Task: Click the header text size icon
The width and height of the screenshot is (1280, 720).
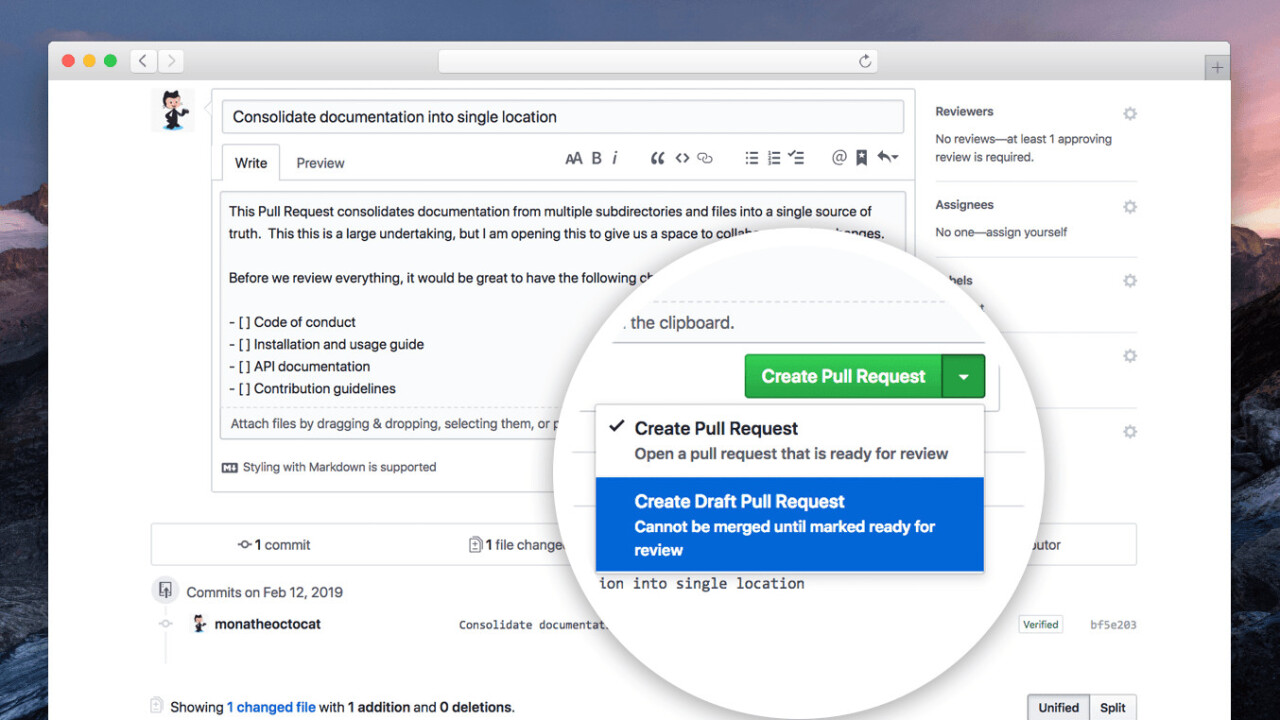Action: pos(573,158)
